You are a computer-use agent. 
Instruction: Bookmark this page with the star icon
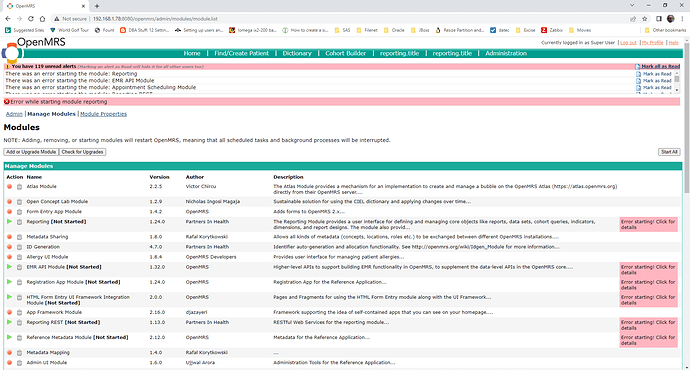pyautogui.click(x=645, y=18)
